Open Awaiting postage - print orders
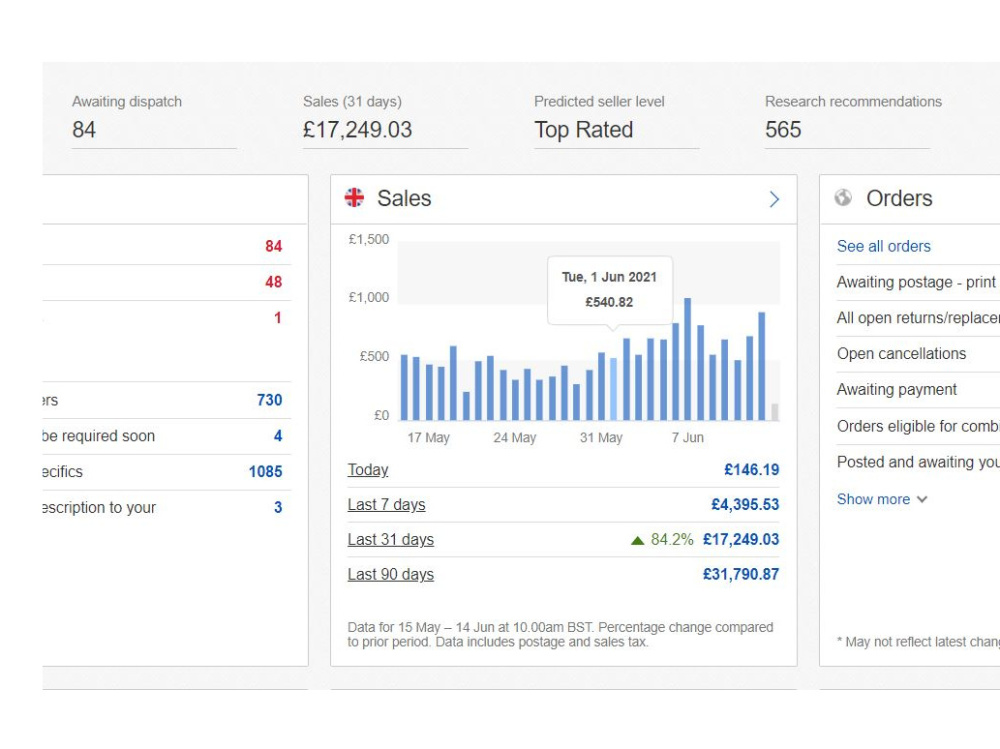Viewport: 1000px width, 749px height. (x=918, y=282)
